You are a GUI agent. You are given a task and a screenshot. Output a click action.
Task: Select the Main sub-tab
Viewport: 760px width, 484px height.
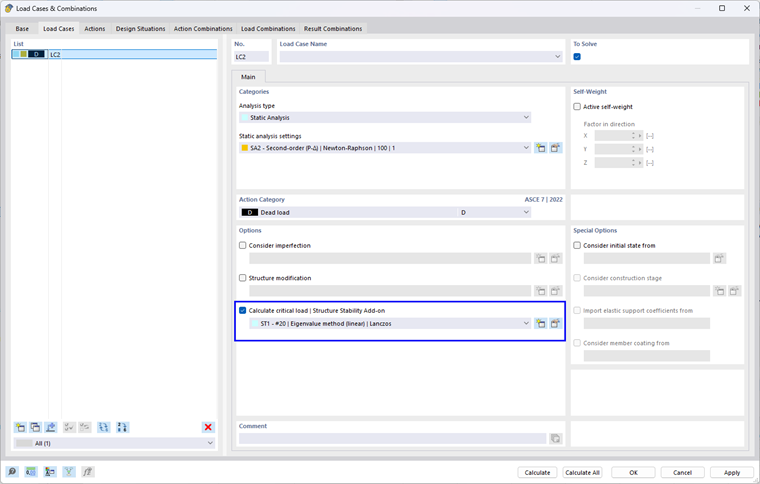click(248, 77)
